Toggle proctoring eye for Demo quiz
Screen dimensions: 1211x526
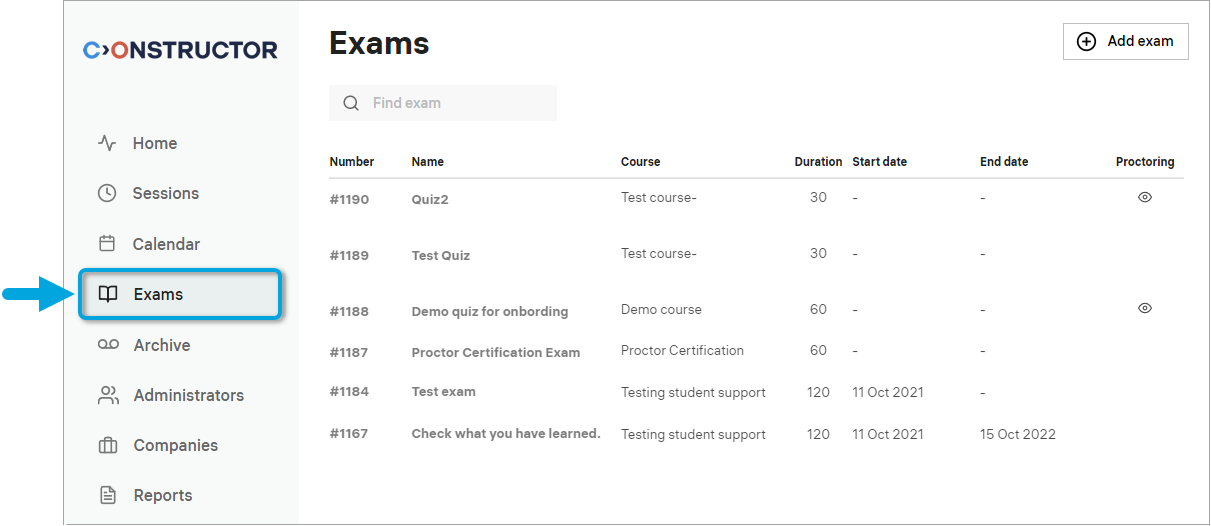(1145, 308)
